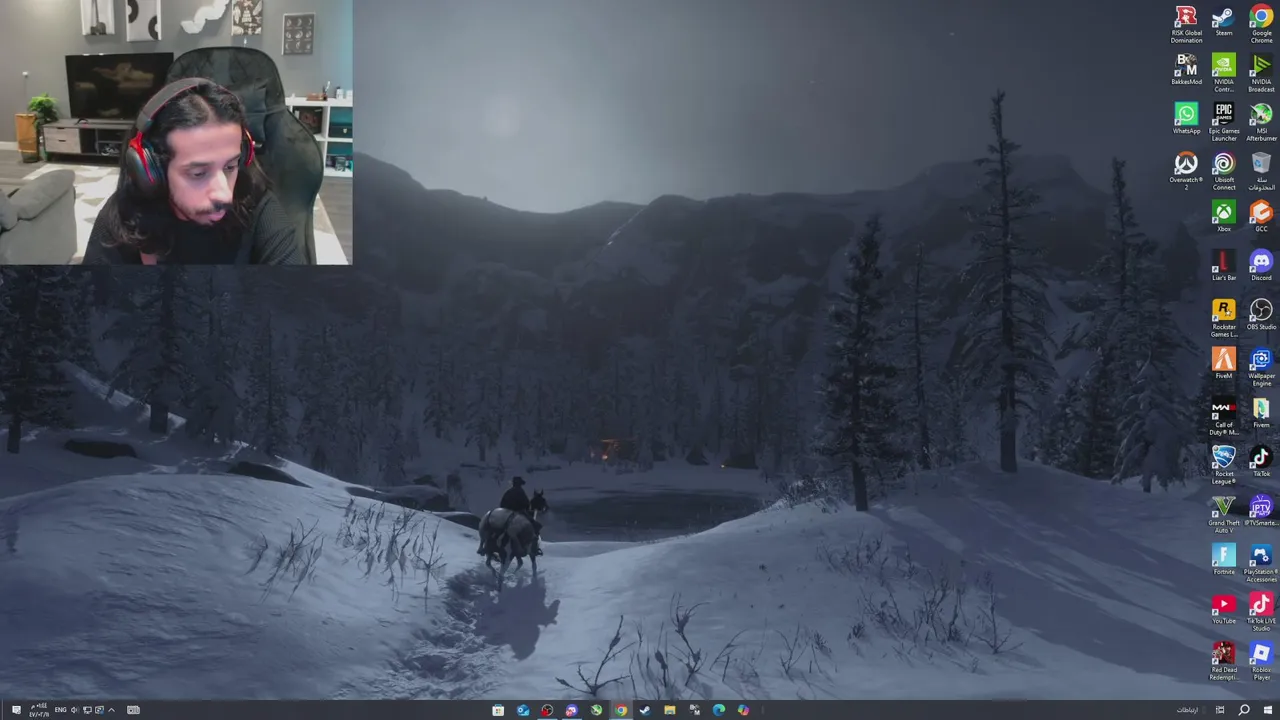Launch the Fortnite desktop shortcut
The width and height of the screenshot is (1280, 720).
[x=1223, y=557]
